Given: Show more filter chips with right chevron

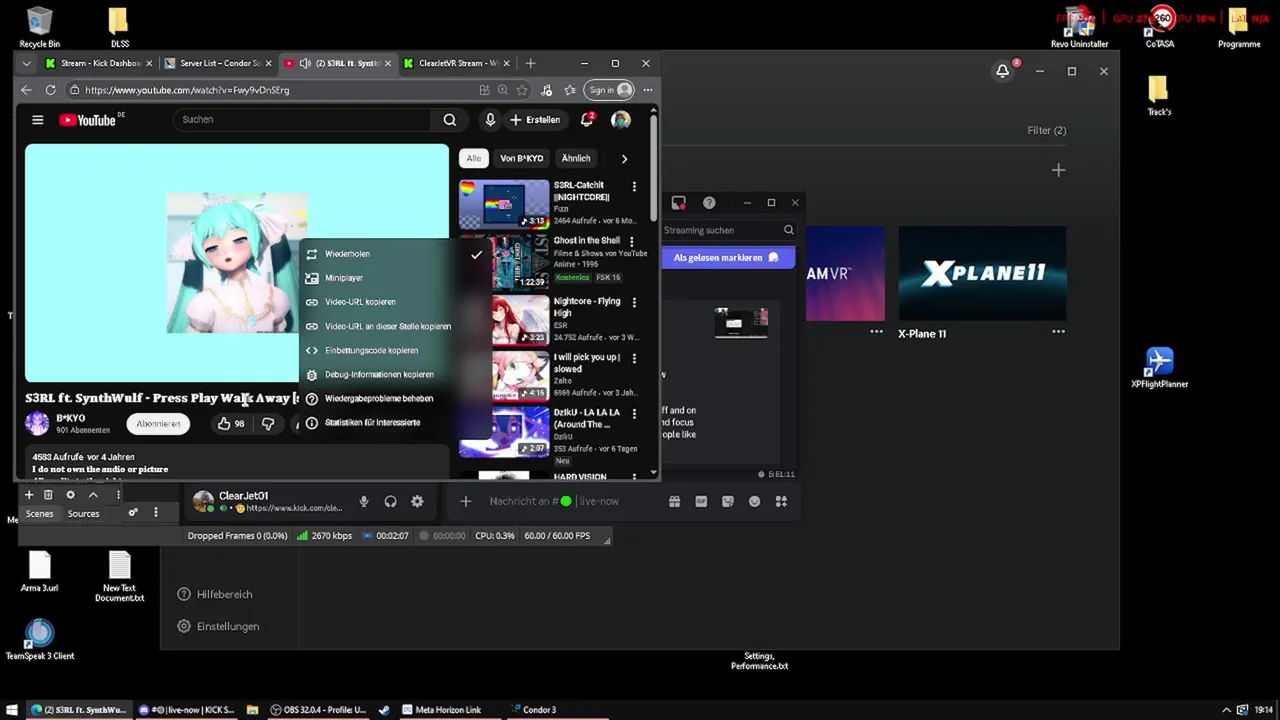Looking at the screenshot, I should tap(624, 158).
